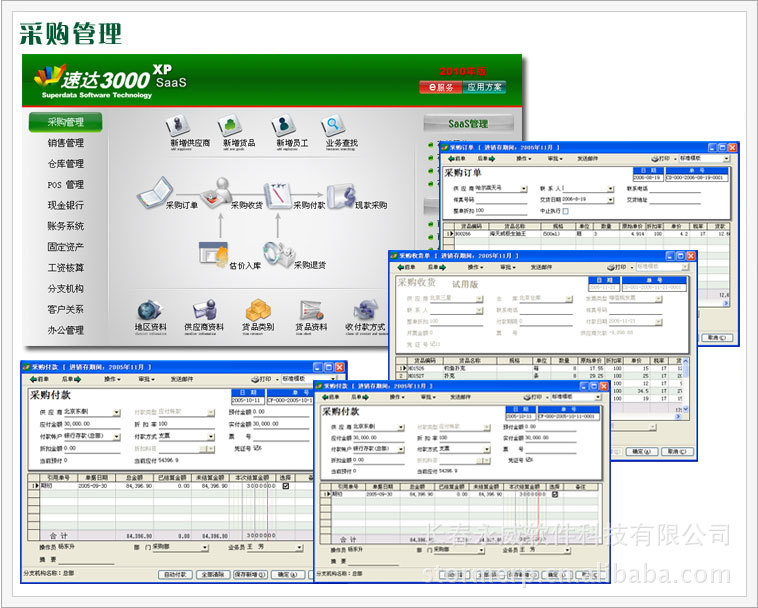Click the 新增货品 icon
758x608 pixels.
[x=230, y=125]
